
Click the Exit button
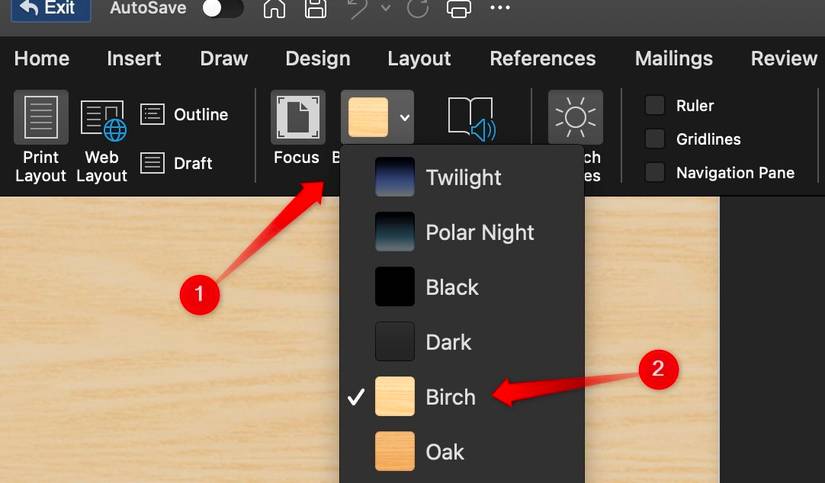(47, 9)
